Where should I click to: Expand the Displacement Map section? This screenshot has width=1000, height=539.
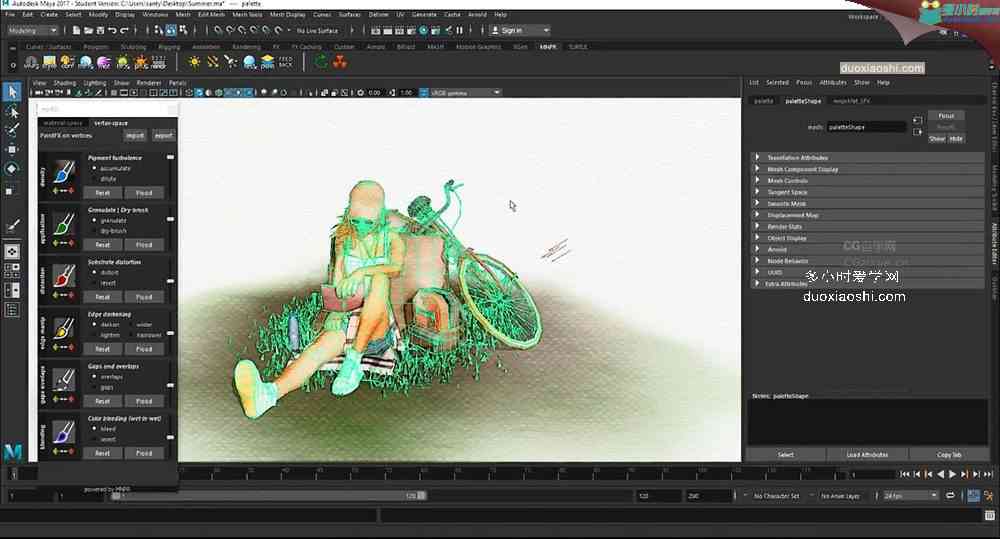(868, 215)
